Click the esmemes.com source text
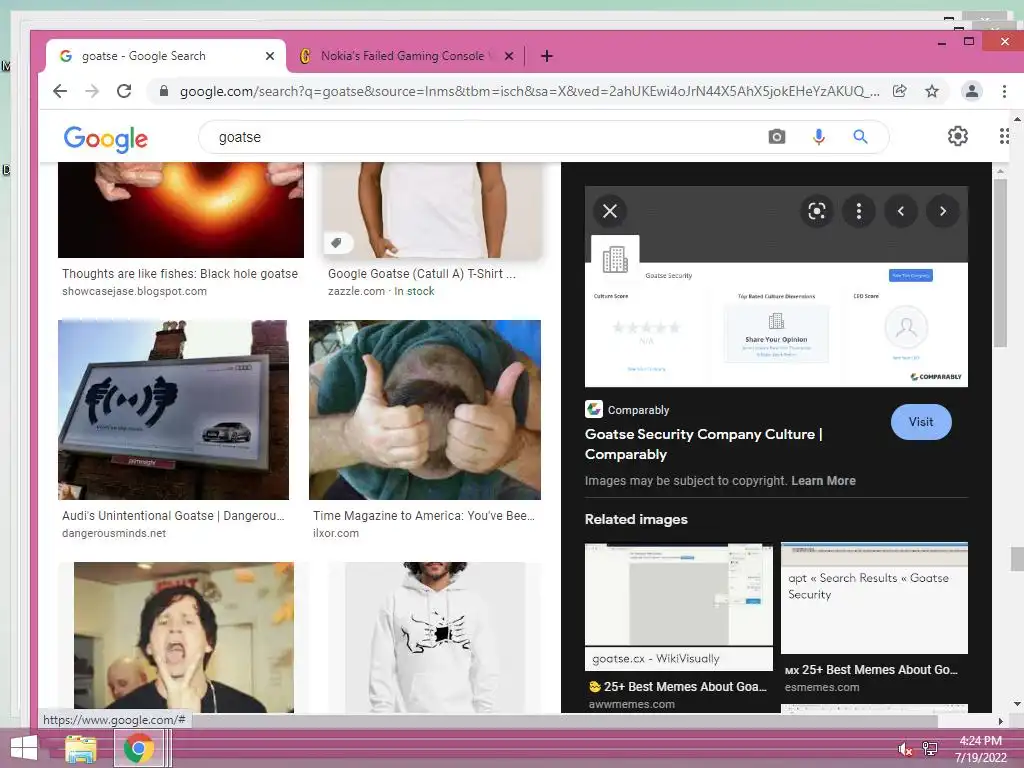Screen dimensions: 1024x768 point(822,687)
